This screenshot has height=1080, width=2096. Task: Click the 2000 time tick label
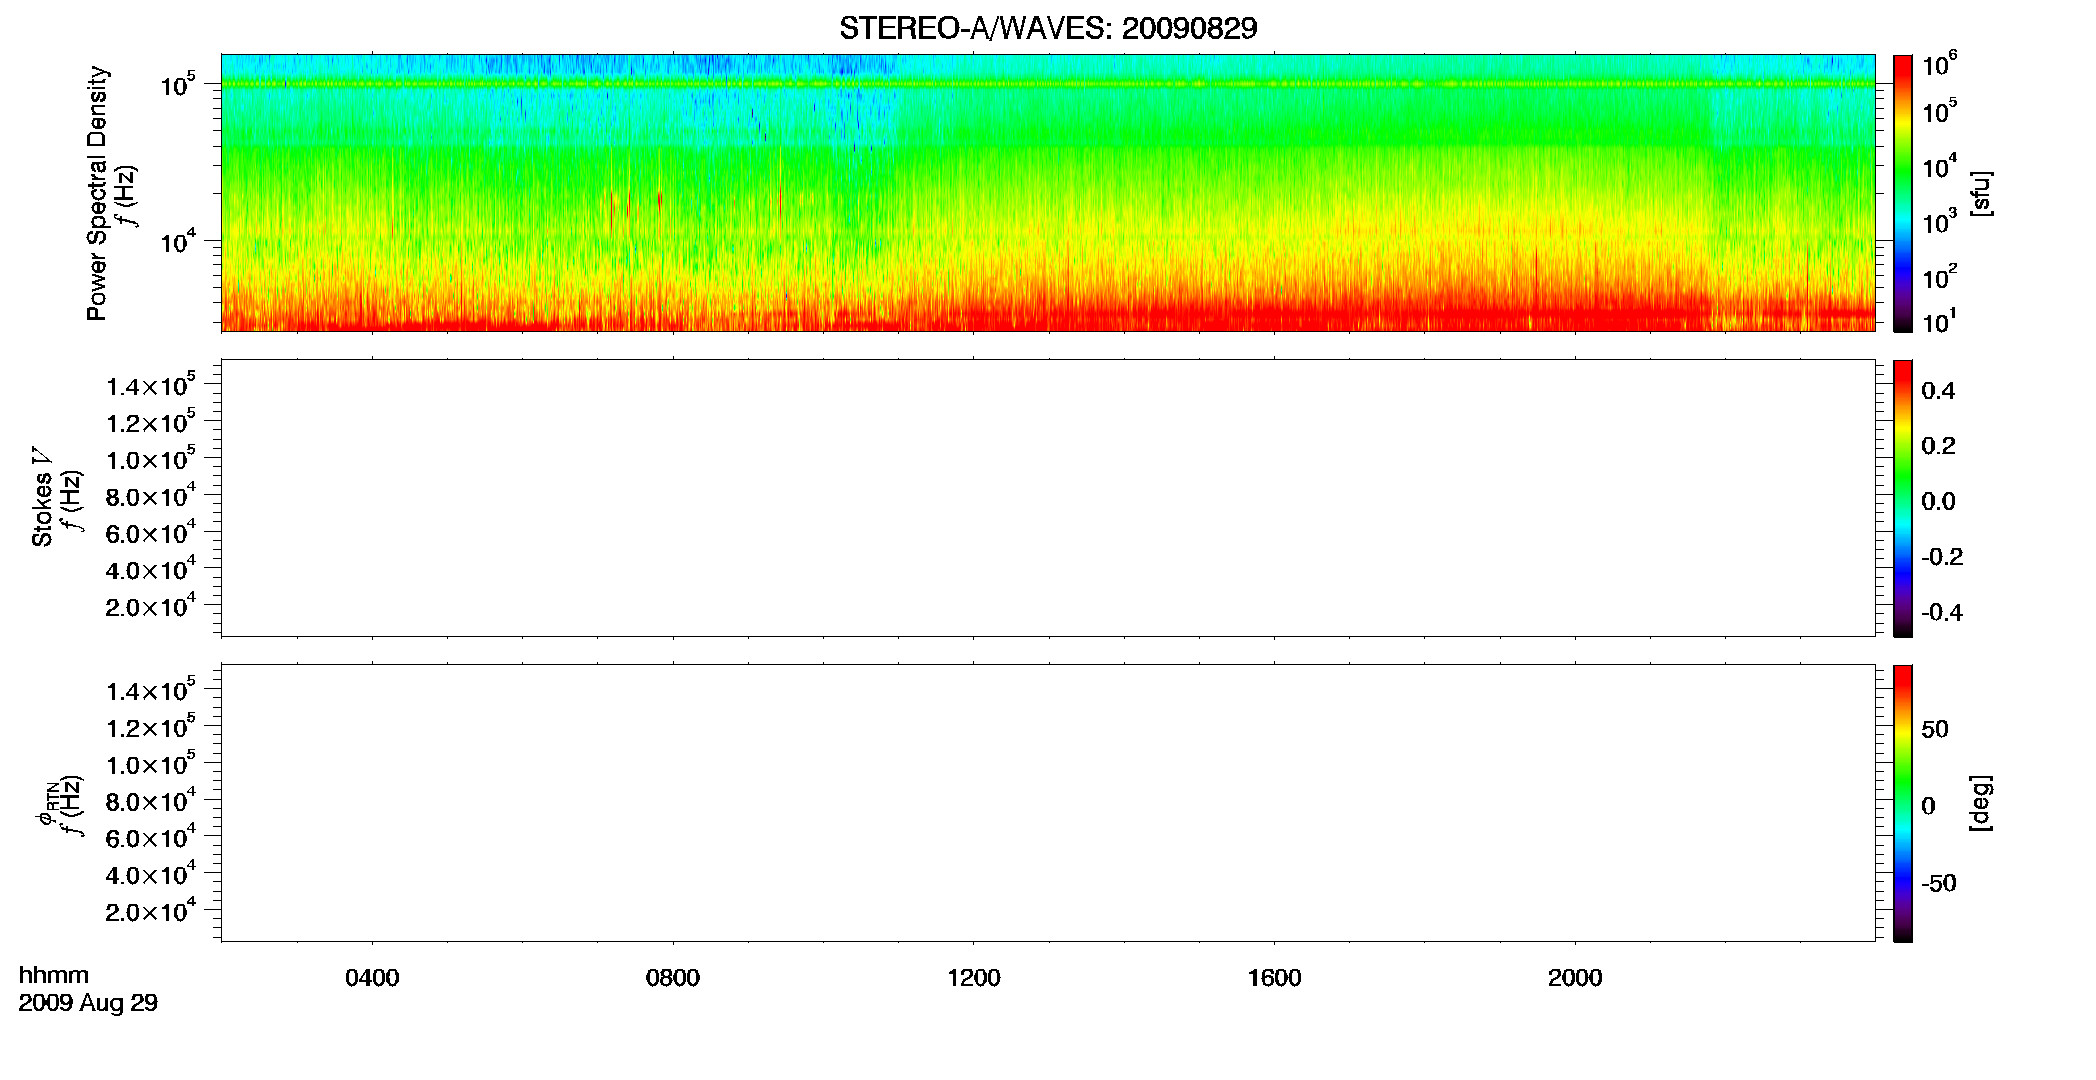[x=1575, y=978]
